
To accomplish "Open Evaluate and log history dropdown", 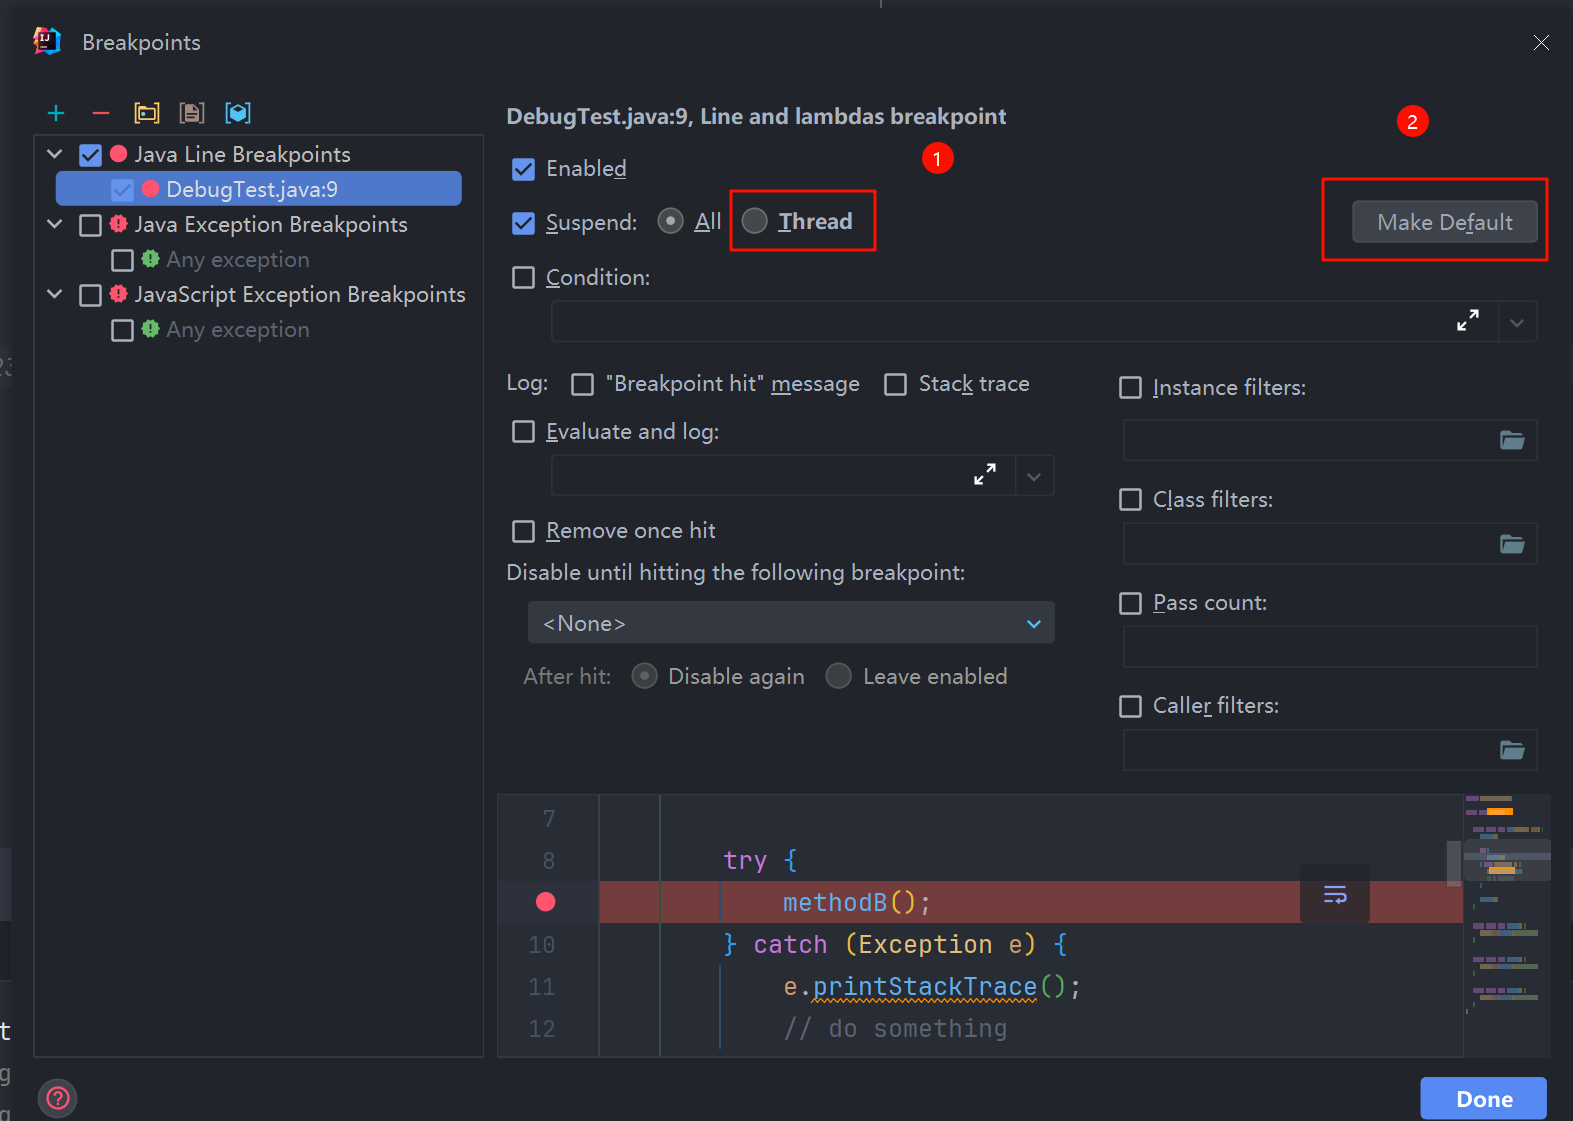I will point(1034,476).
